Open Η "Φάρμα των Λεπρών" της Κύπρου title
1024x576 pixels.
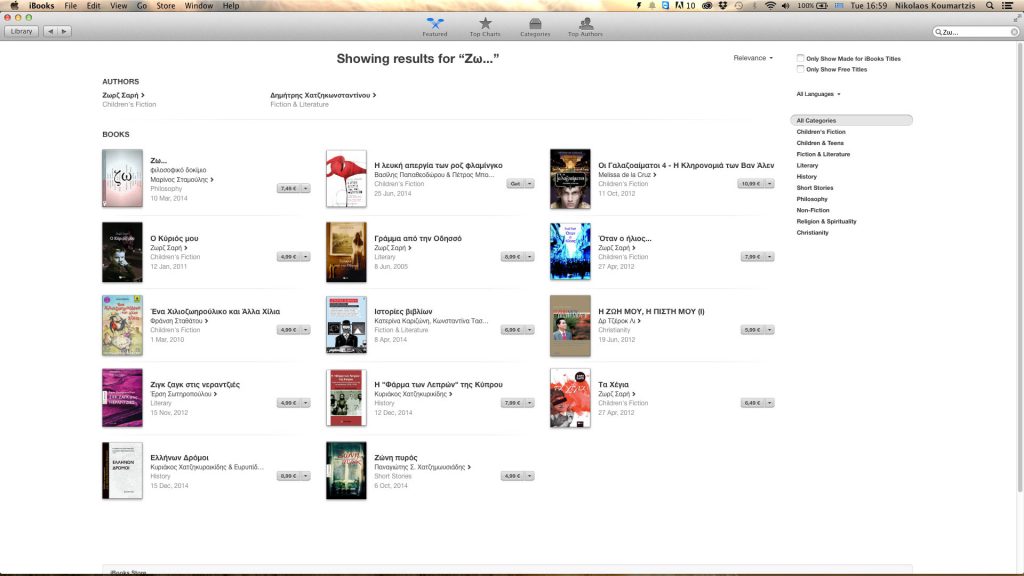(x=438, y=385)
